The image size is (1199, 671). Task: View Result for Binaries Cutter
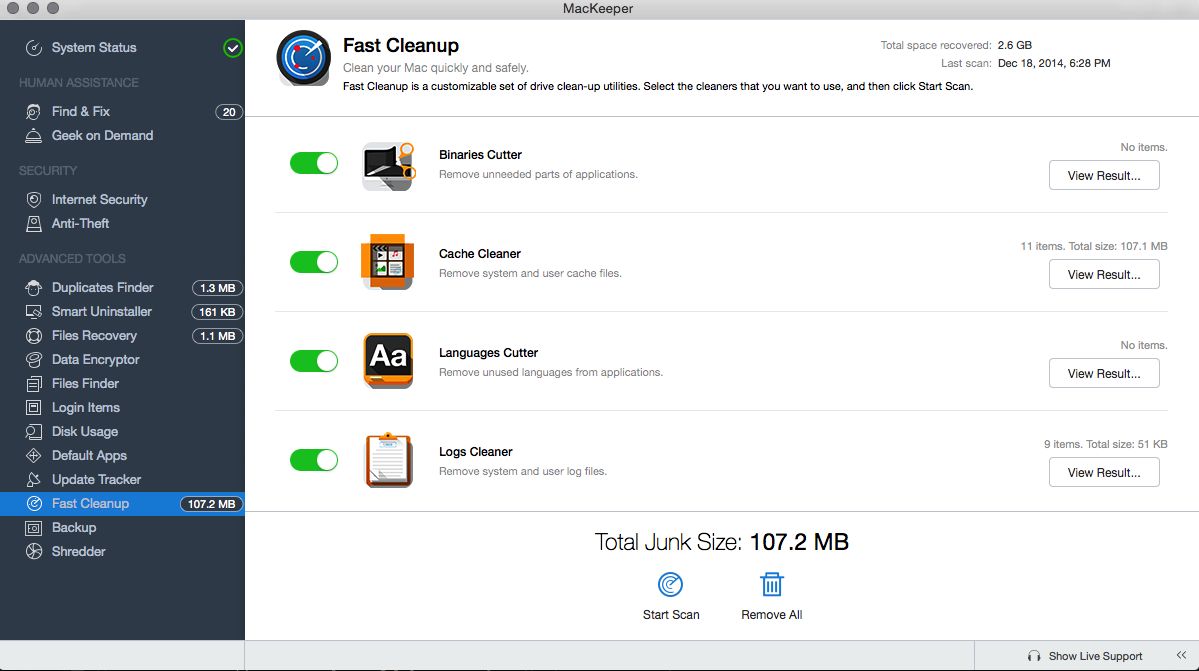tap(1103, 176)
